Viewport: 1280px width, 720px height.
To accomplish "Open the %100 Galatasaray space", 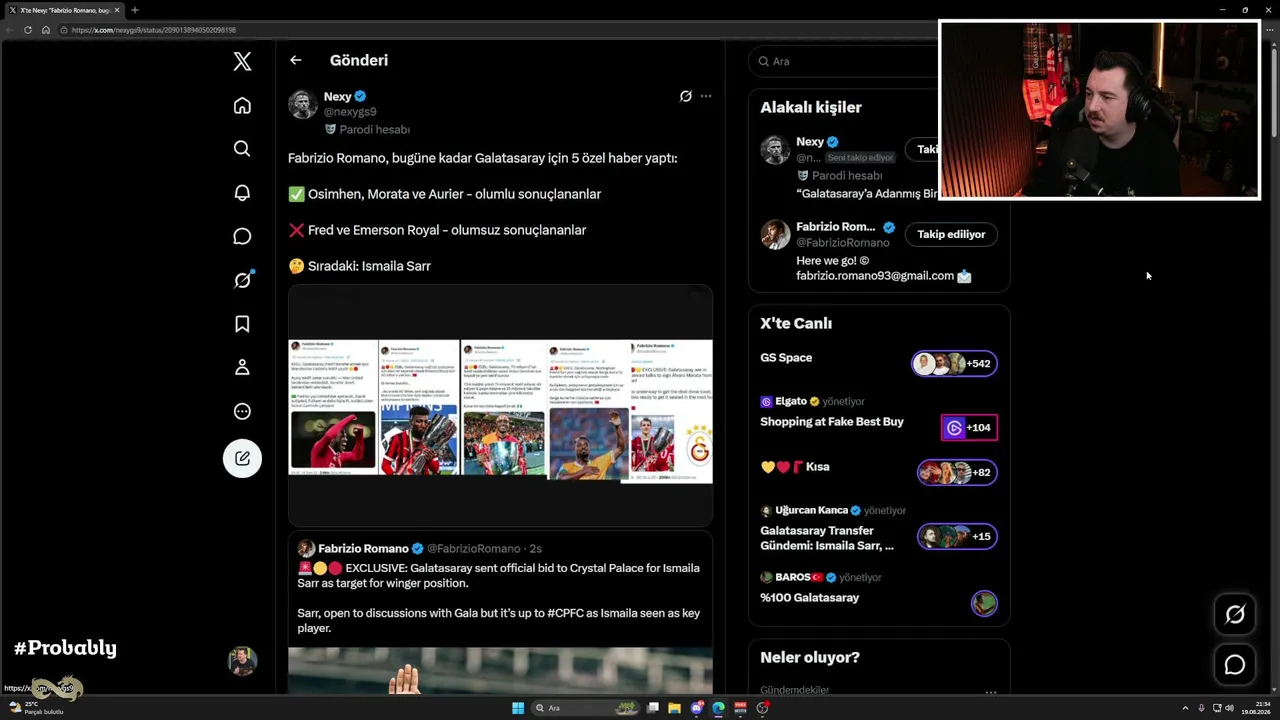I will click(809, 598).
